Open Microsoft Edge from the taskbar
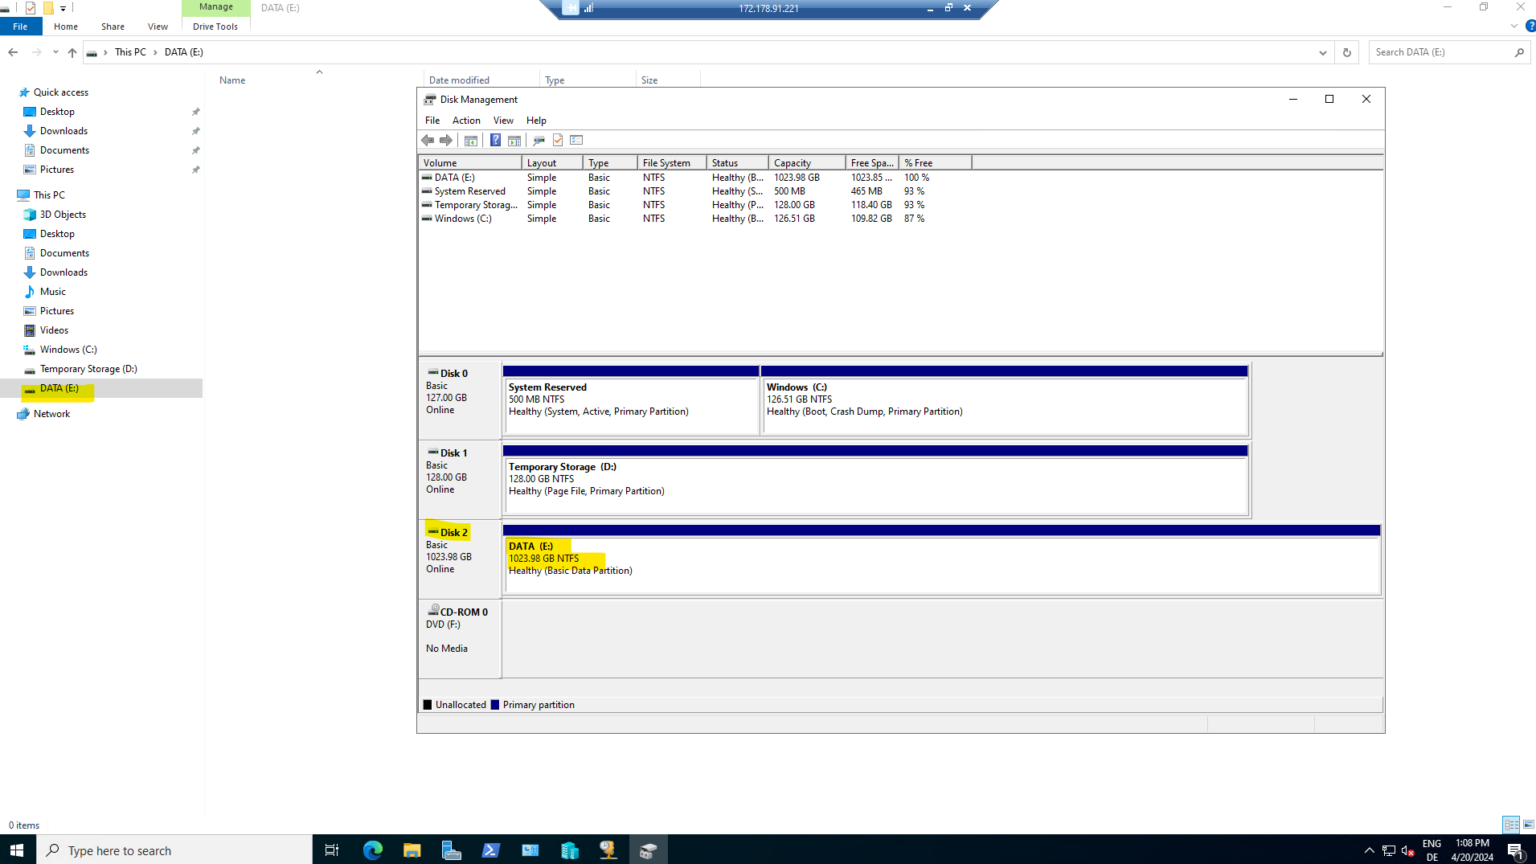 (372, 850)
